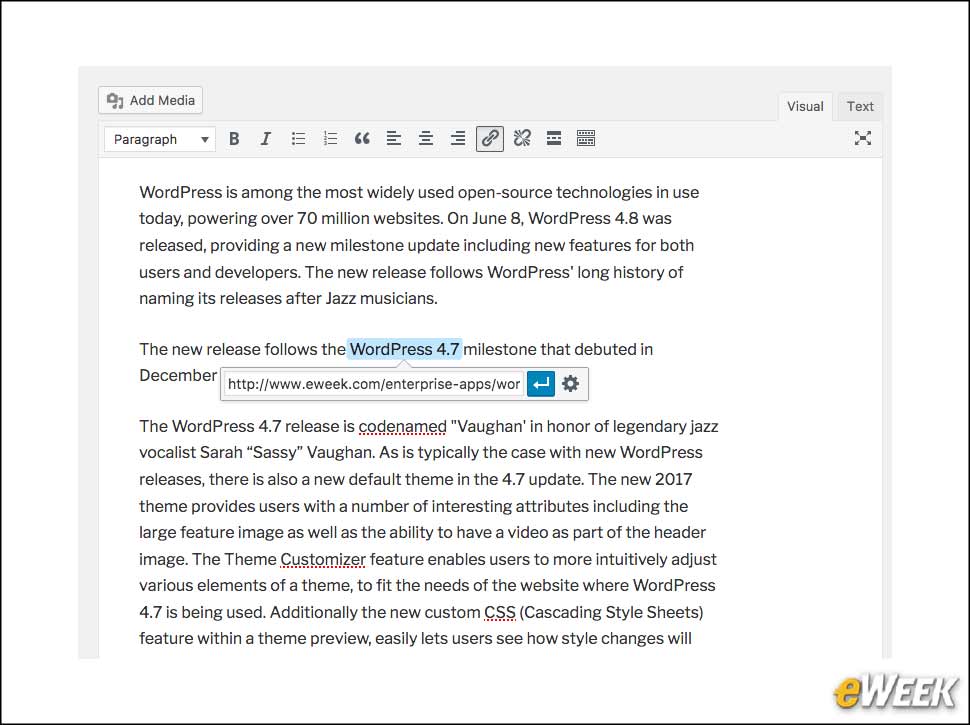Toggle italic formatting

point(266,139)
